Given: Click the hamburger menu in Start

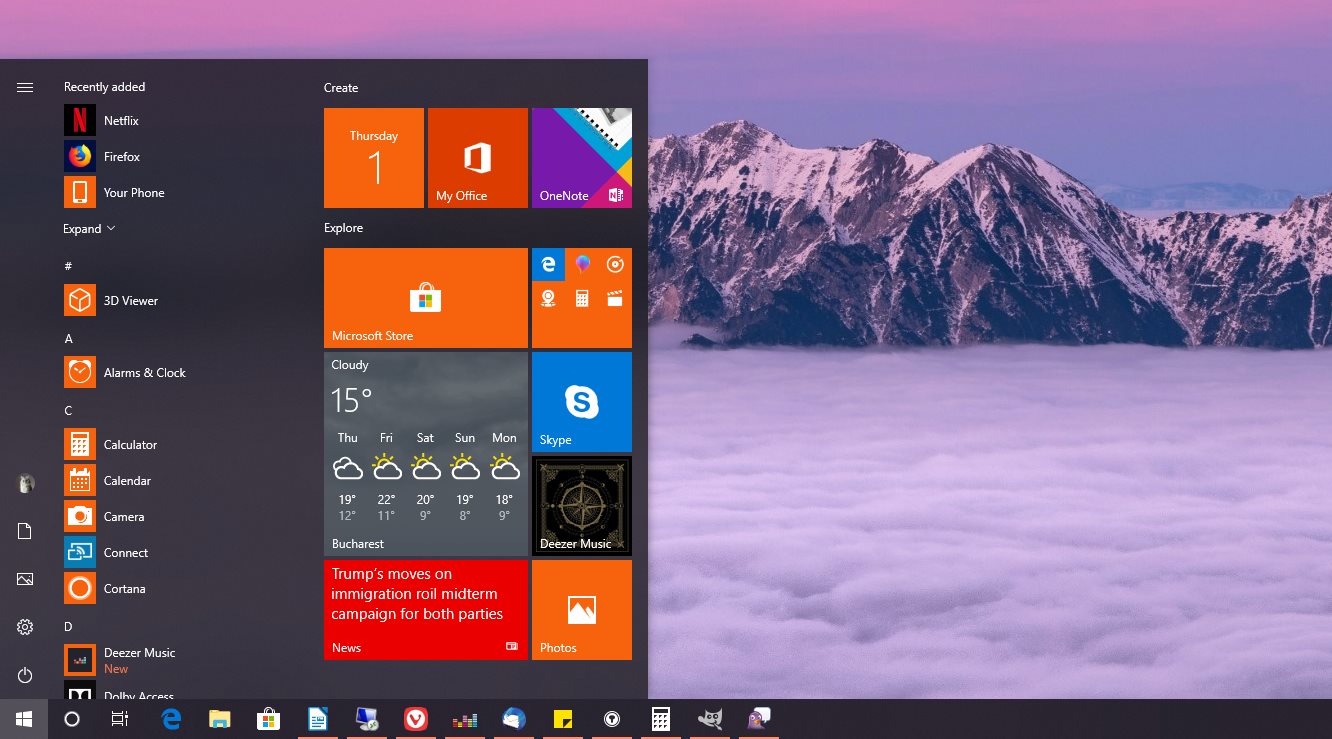Looking at the screenshot, I should (25, 87).
